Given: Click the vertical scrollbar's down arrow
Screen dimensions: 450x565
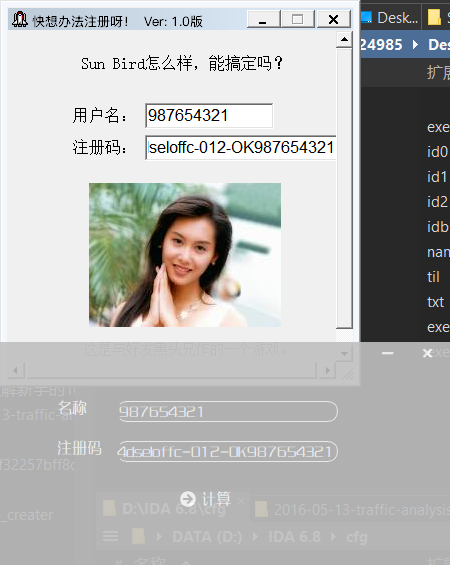Looking at the screenshot, I should tap(344, 353).
